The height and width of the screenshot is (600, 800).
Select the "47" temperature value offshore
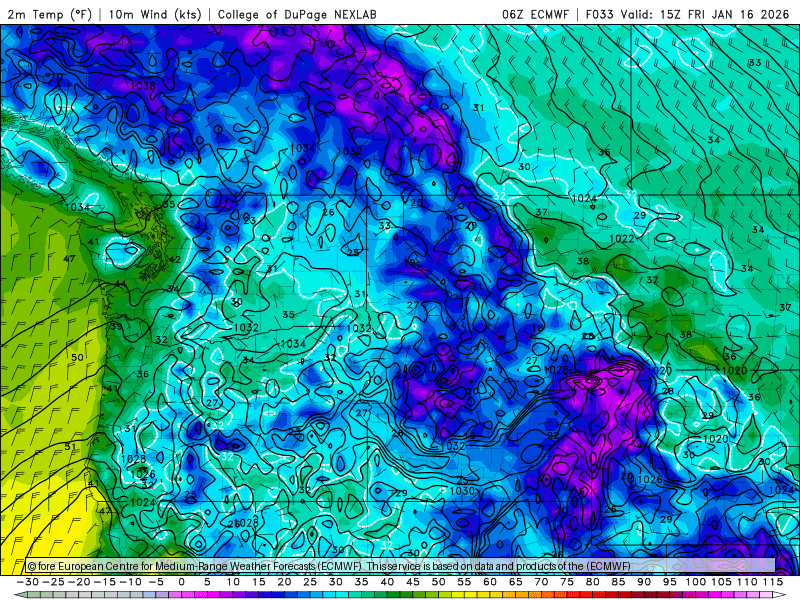[69, 259]
